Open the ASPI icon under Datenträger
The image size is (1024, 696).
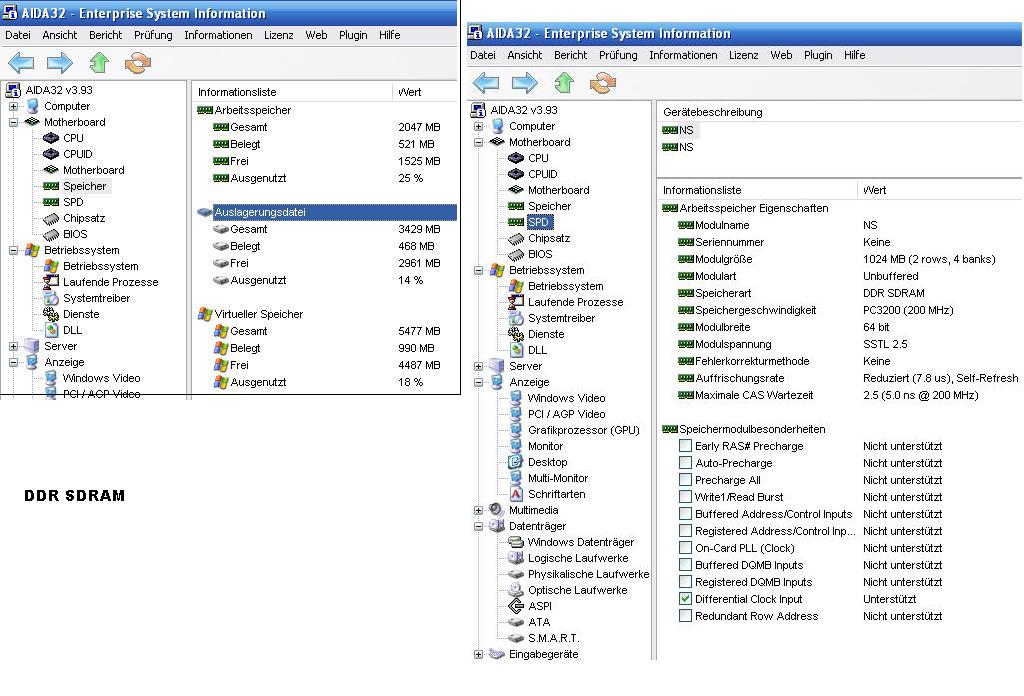[x=516, y=606]
